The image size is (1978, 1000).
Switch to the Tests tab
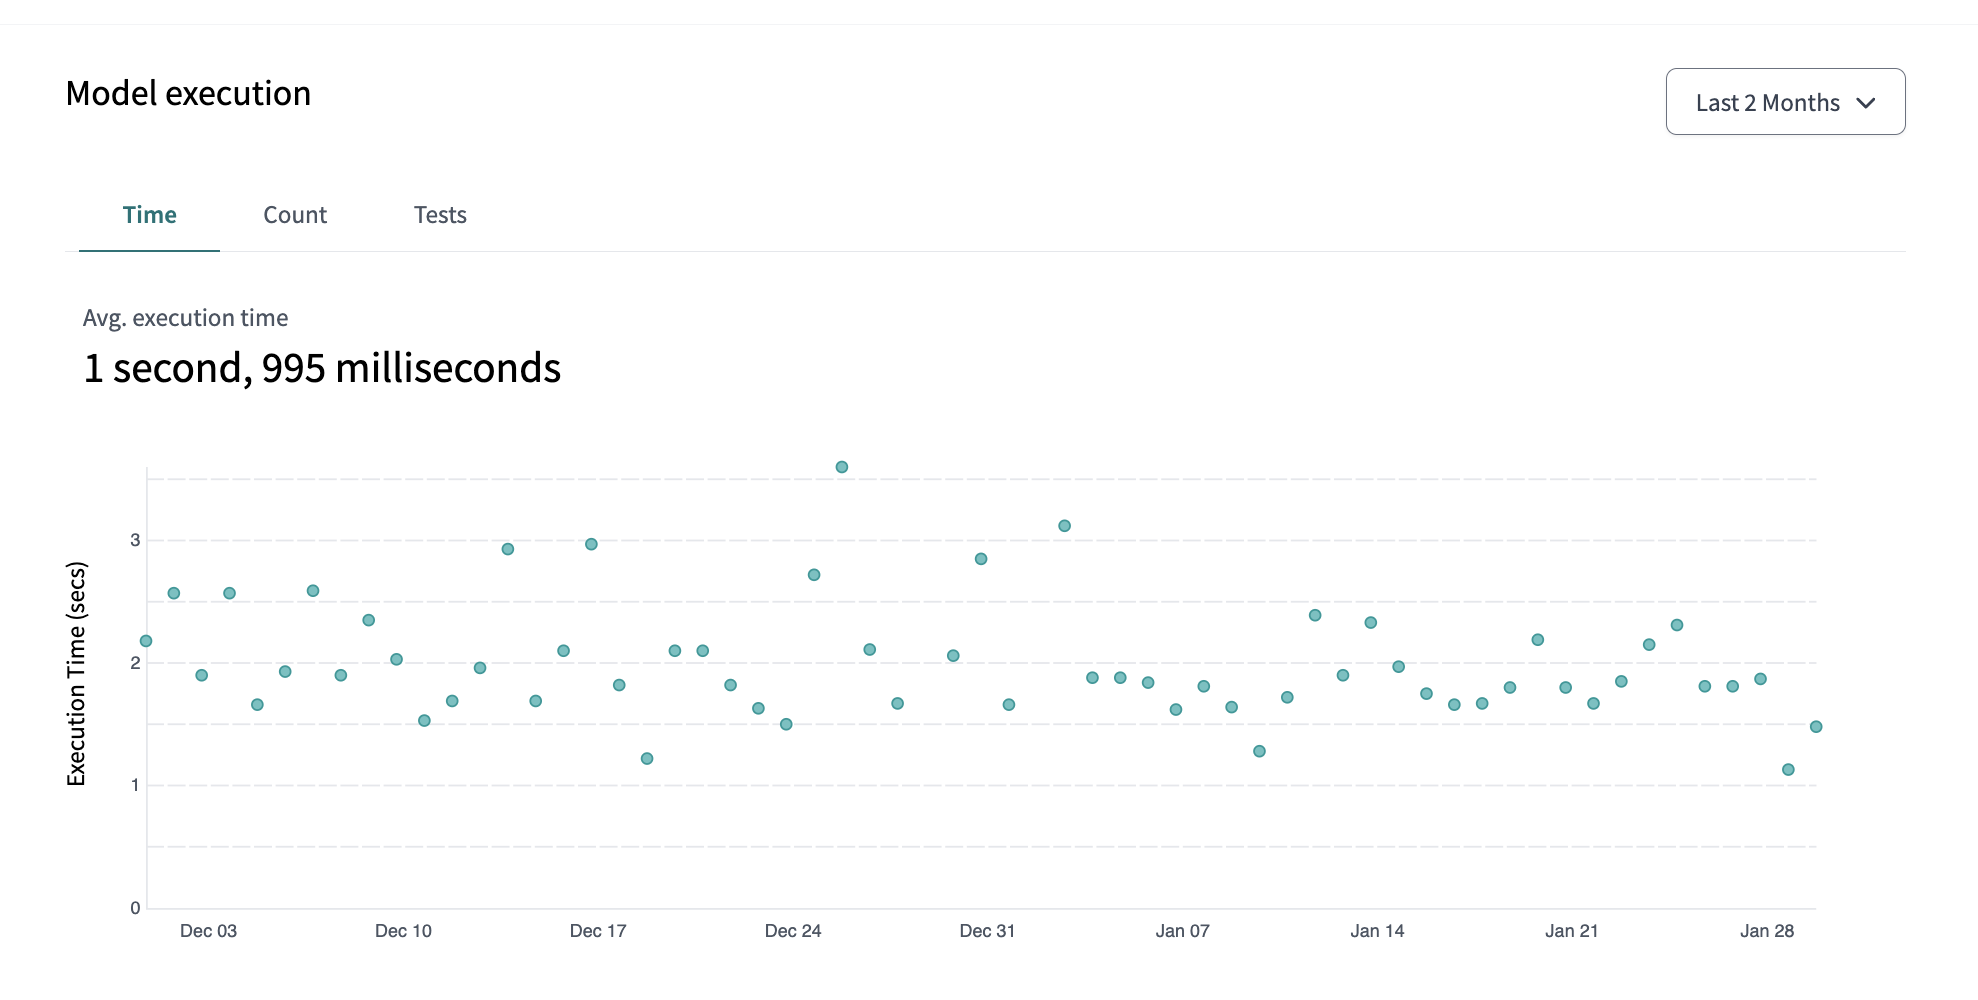[x=440, y=215]
